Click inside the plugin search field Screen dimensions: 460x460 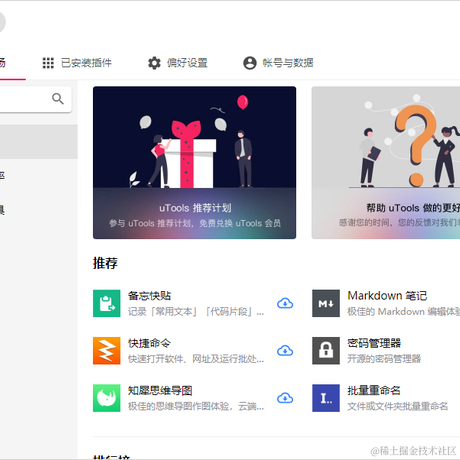click(35, 99)
